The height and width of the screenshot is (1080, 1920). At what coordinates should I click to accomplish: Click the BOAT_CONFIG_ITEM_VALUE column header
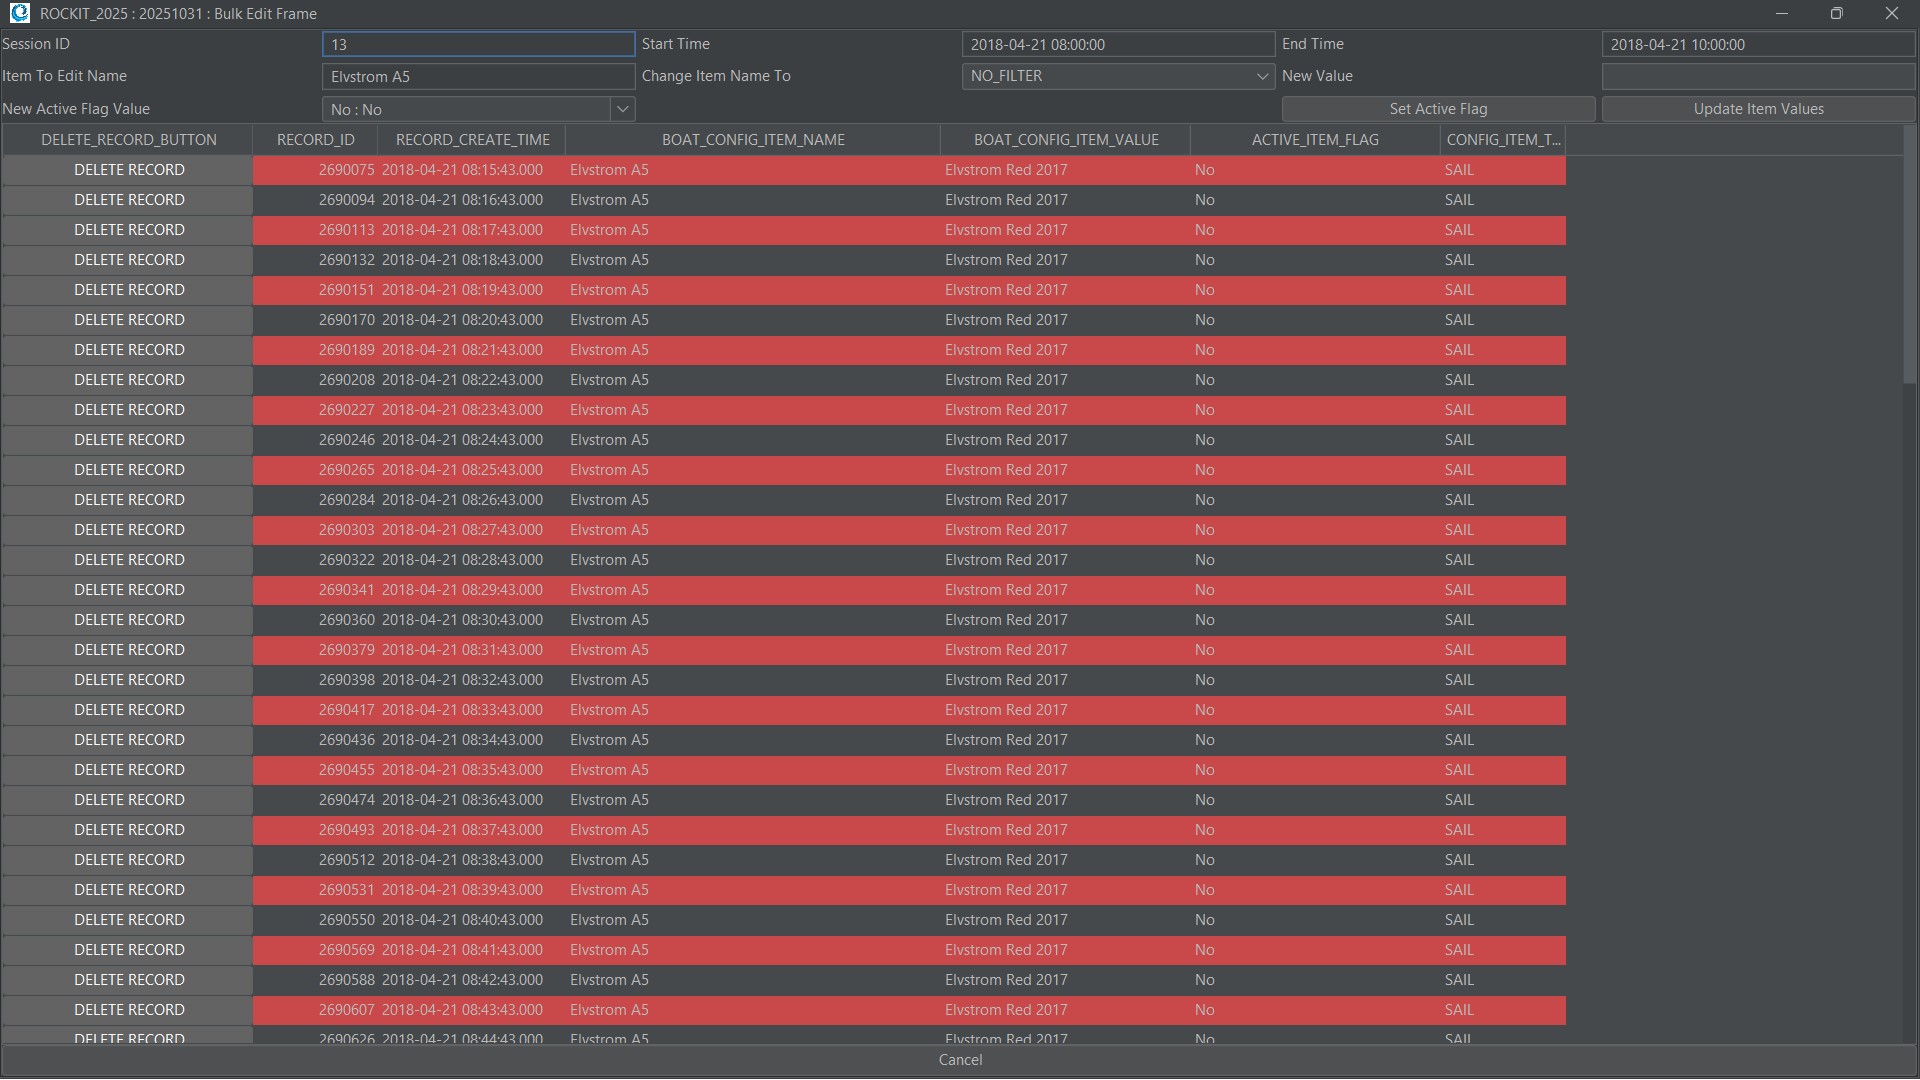[x=1065, y=140]
